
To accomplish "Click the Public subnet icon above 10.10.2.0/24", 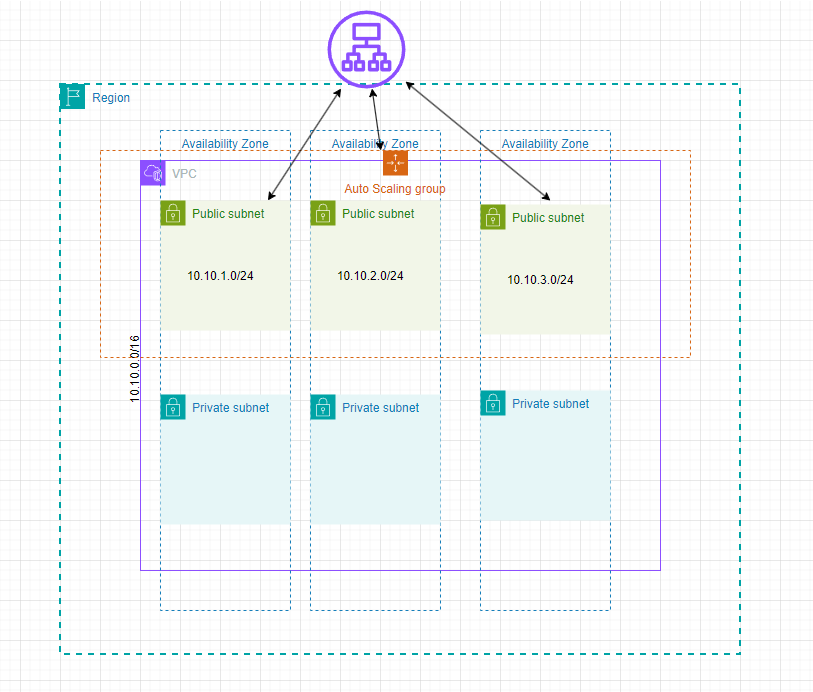I will (x=322, y=213).
